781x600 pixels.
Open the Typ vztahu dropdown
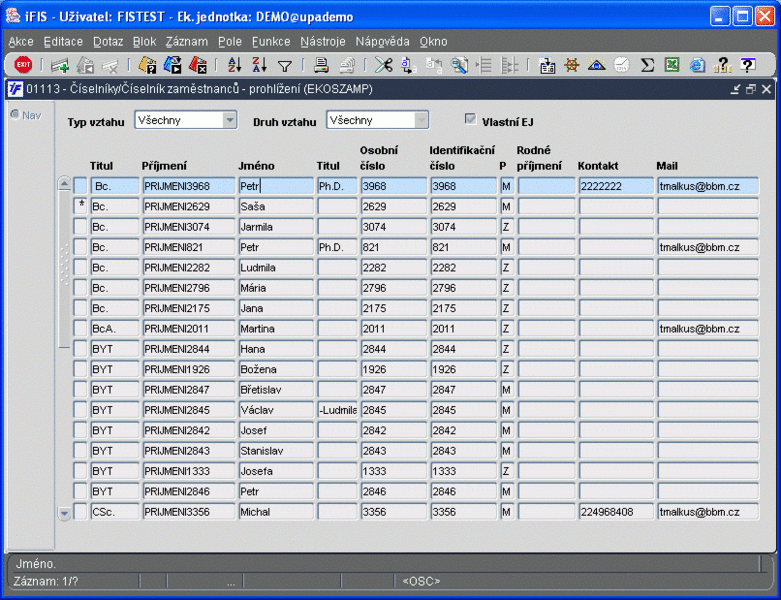(229, 120)
